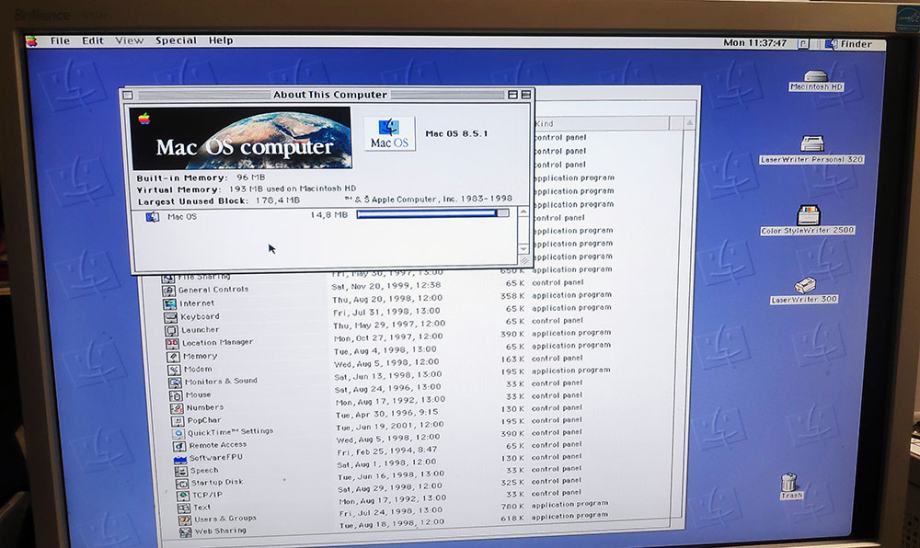Screen dimensions: 920x548
Task: Click the Mac OS memory usage bar
Action: coord(432,214)
